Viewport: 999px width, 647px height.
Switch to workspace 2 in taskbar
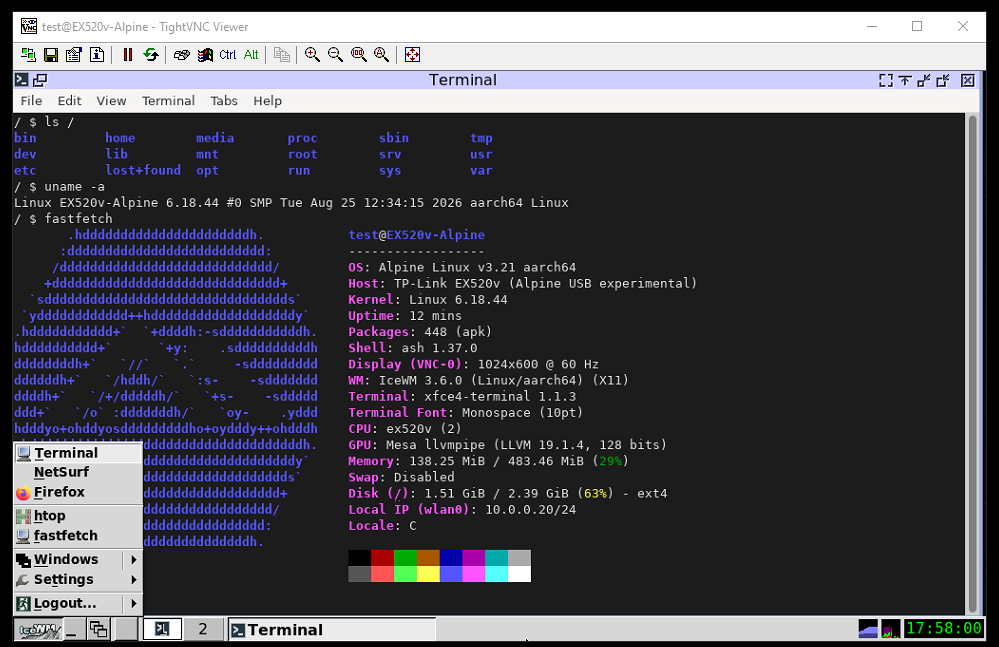click(x=203, y=630)
